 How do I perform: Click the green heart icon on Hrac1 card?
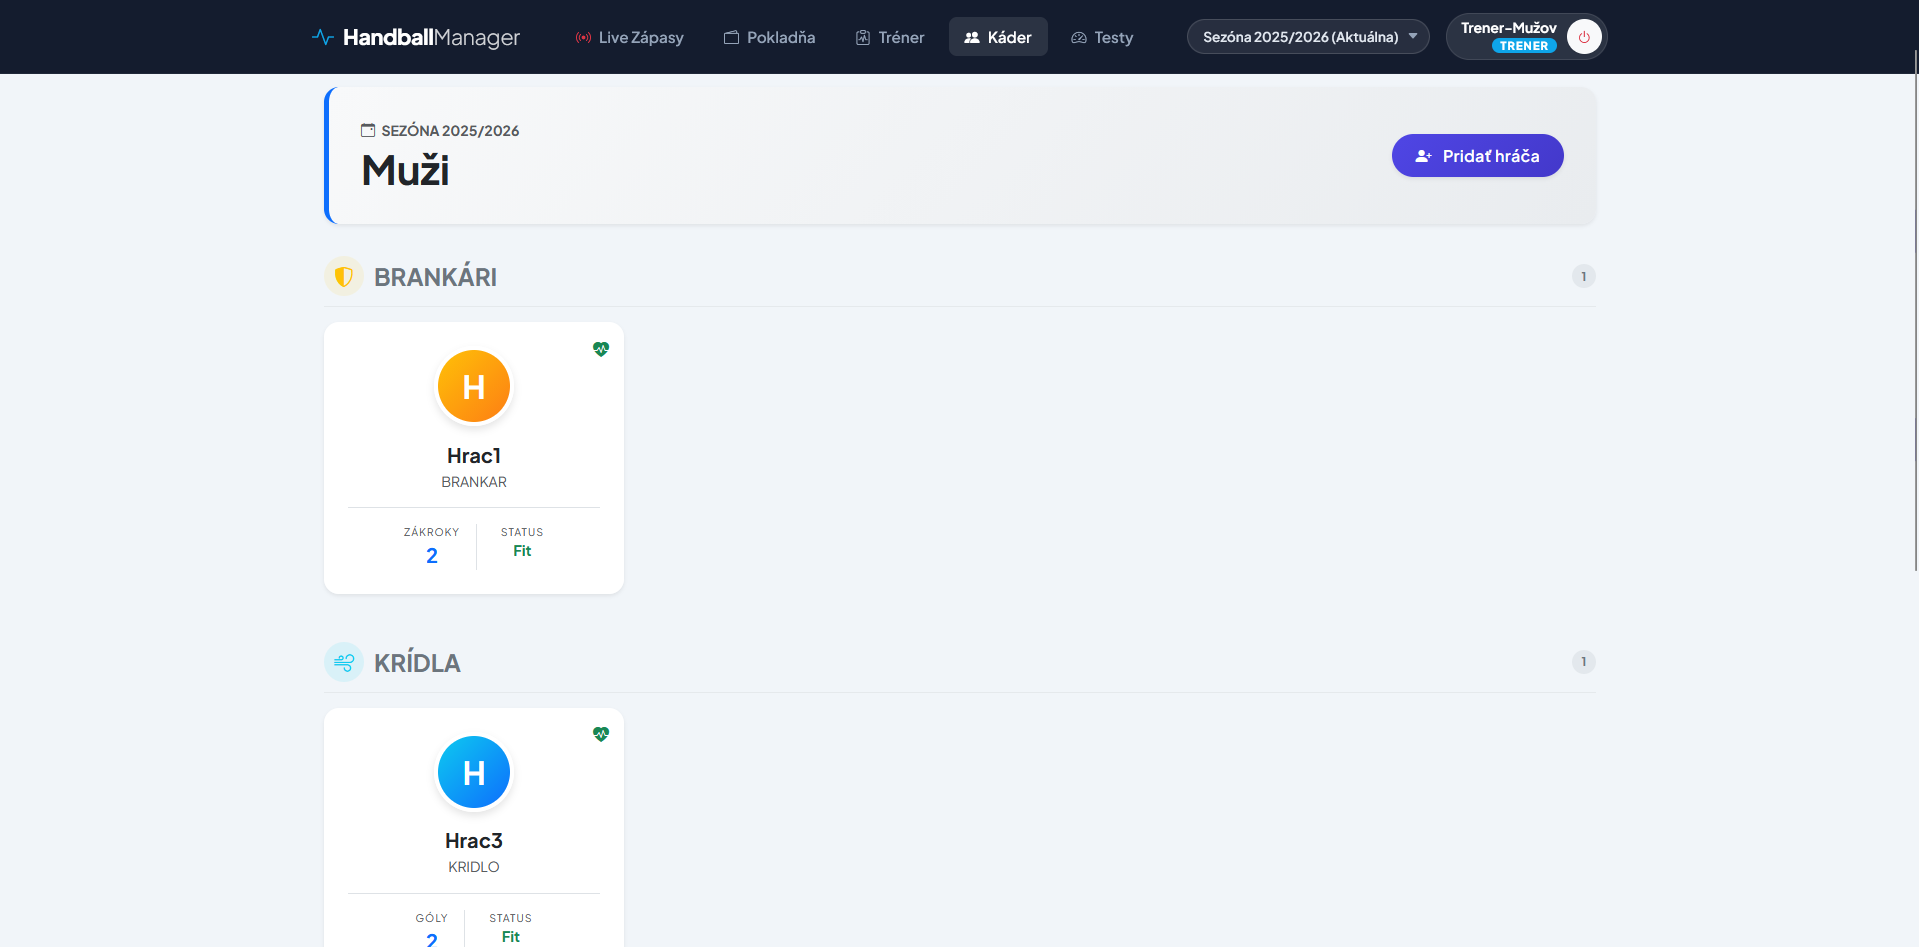point(600,349)
